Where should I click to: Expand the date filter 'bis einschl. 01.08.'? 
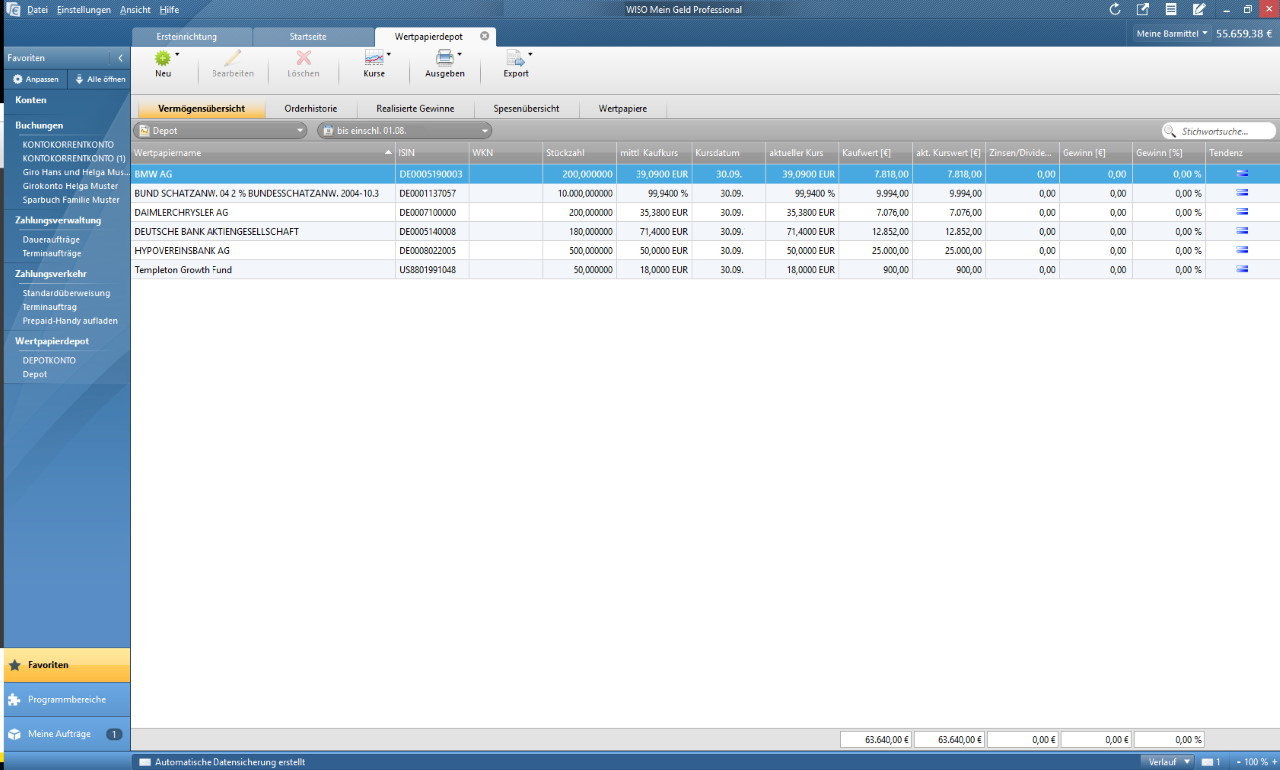(x=404, y=131)
